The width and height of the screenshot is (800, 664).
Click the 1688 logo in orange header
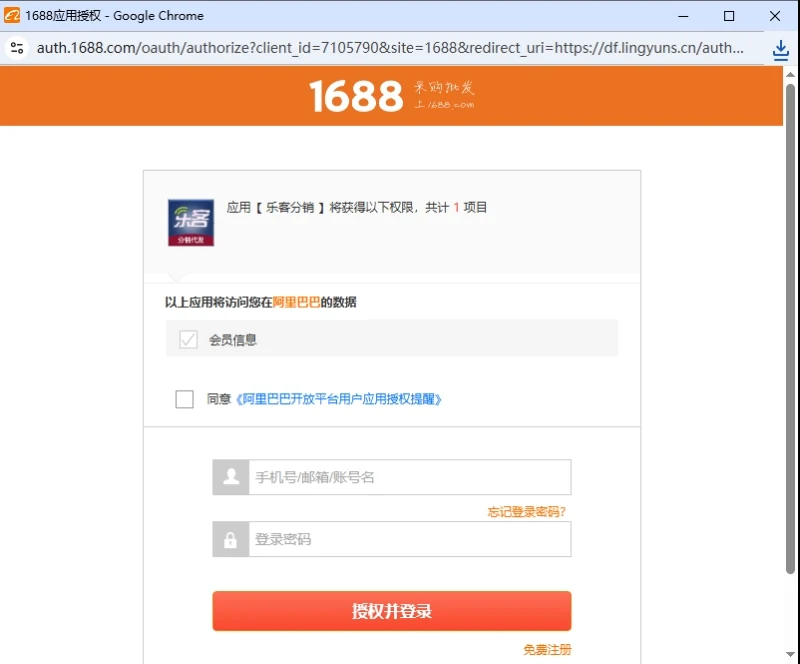(356, 95)
